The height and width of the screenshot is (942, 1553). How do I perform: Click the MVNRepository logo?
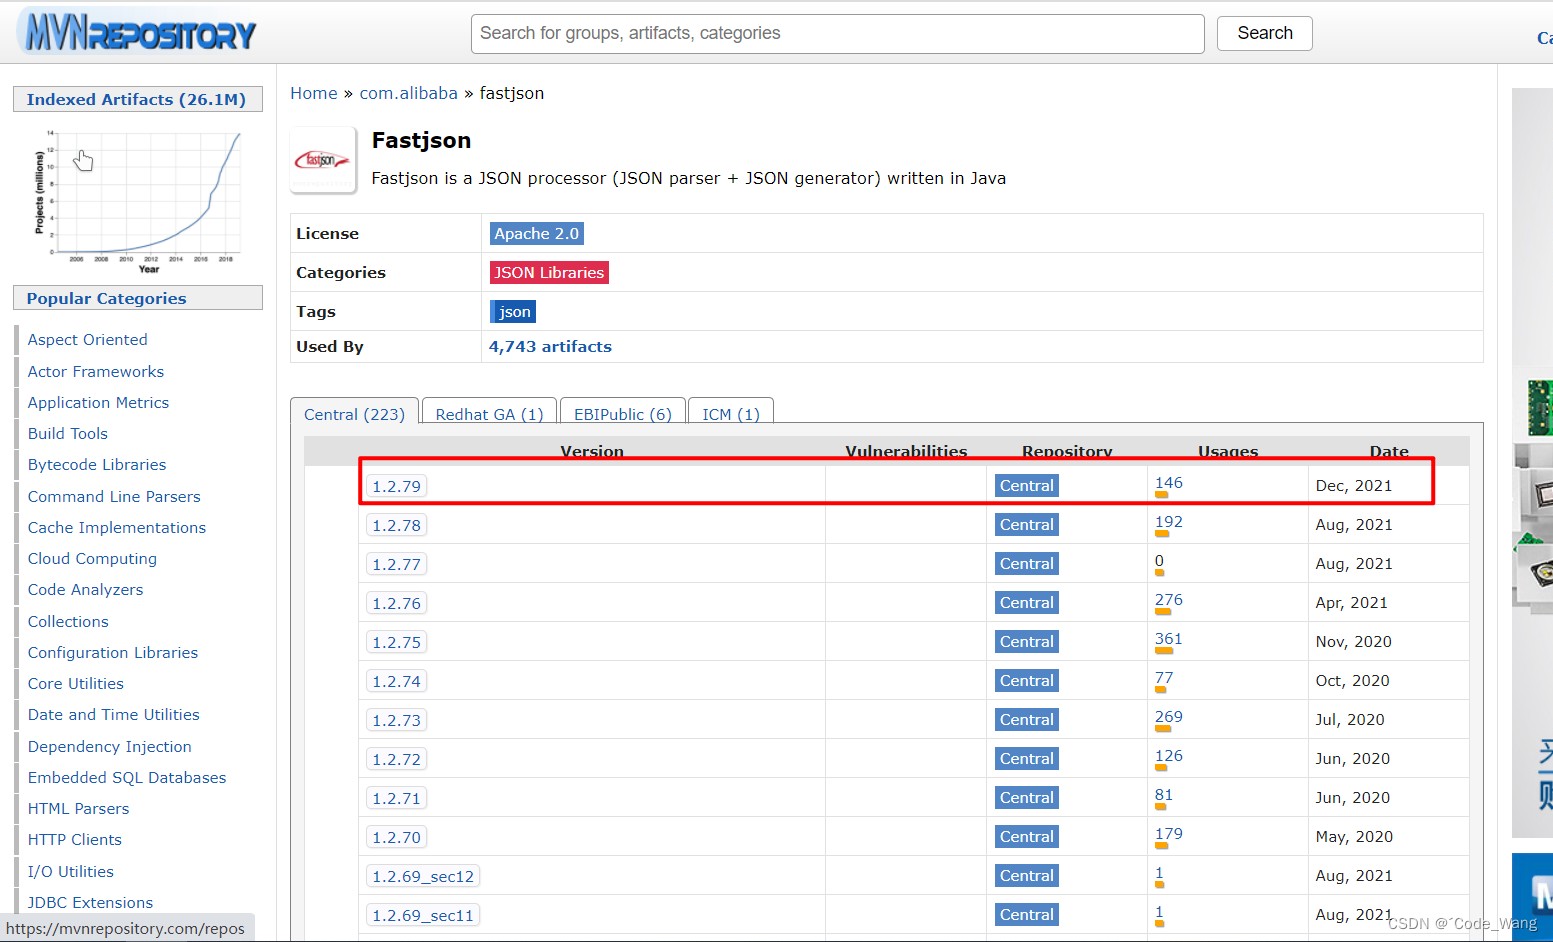(138, 33)
